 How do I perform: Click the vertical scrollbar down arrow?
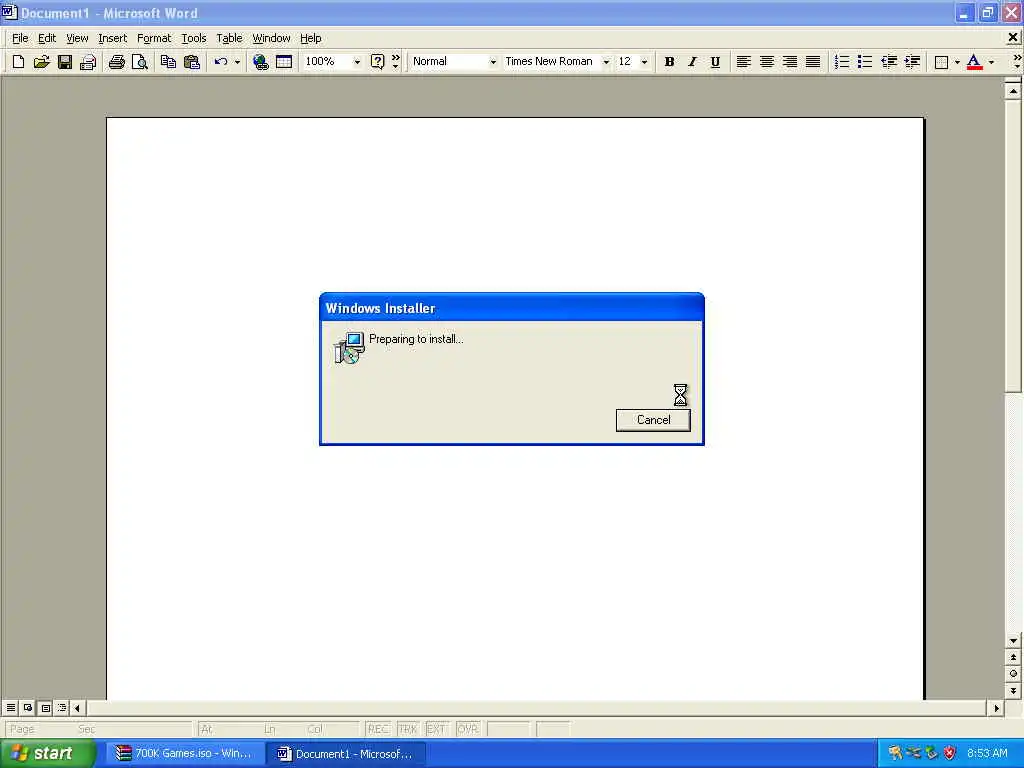click(x=1013, y=641)
